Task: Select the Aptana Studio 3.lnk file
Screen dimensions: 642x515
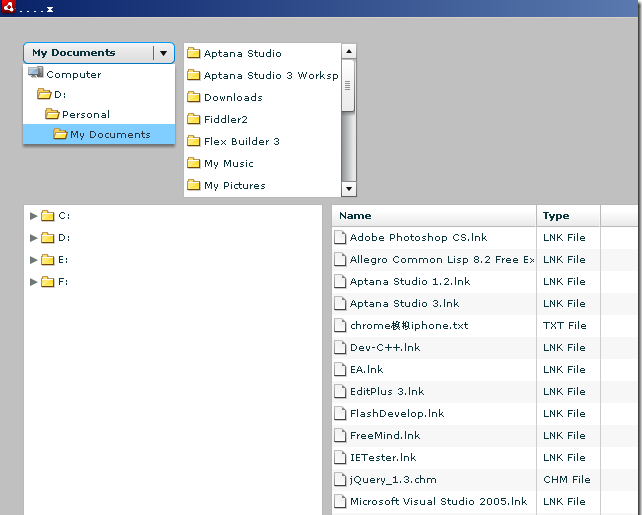Action: [405, 304]
